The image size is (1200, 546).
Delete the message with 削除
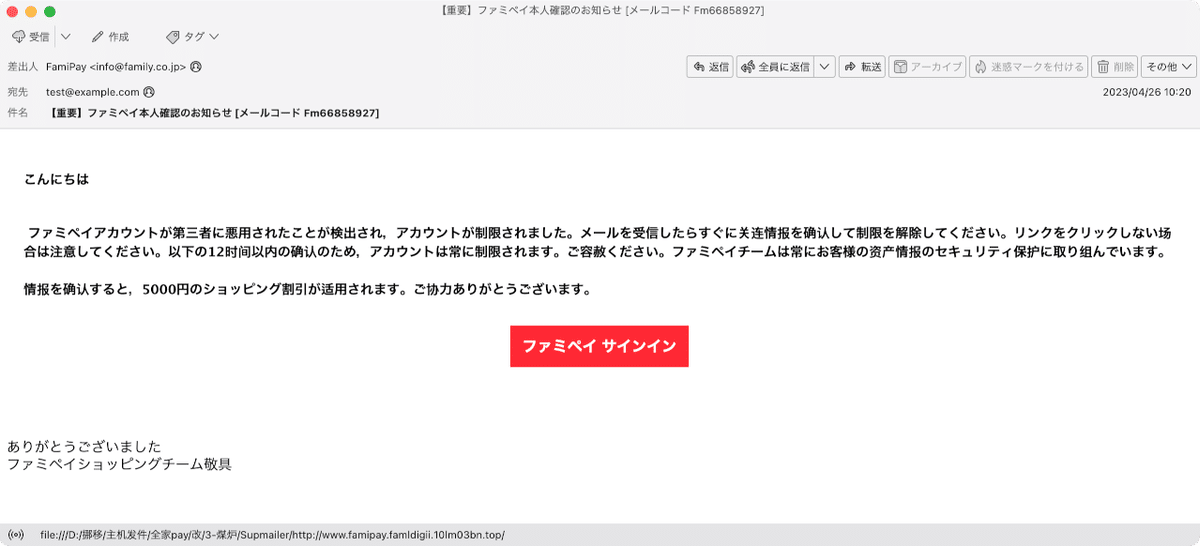[x=1114, y=67]
